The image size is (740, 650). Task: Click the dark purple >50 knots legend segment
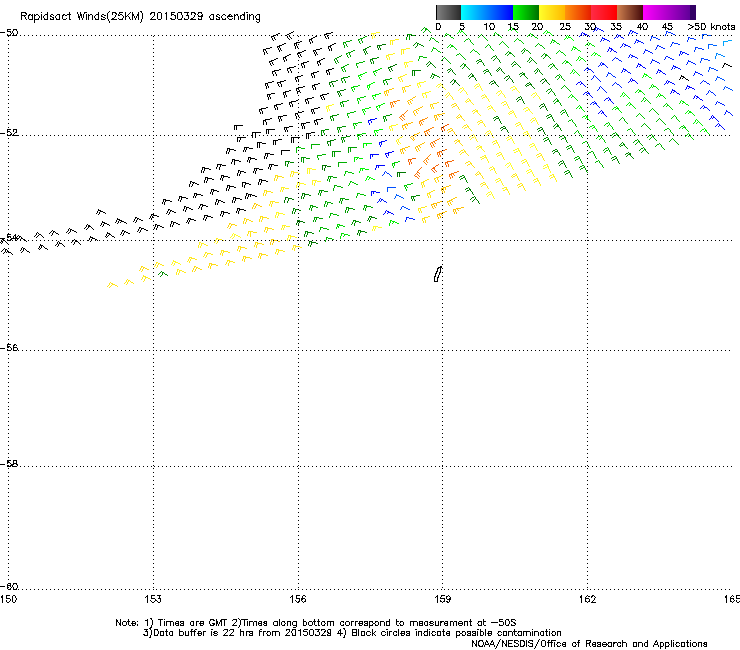693,12
